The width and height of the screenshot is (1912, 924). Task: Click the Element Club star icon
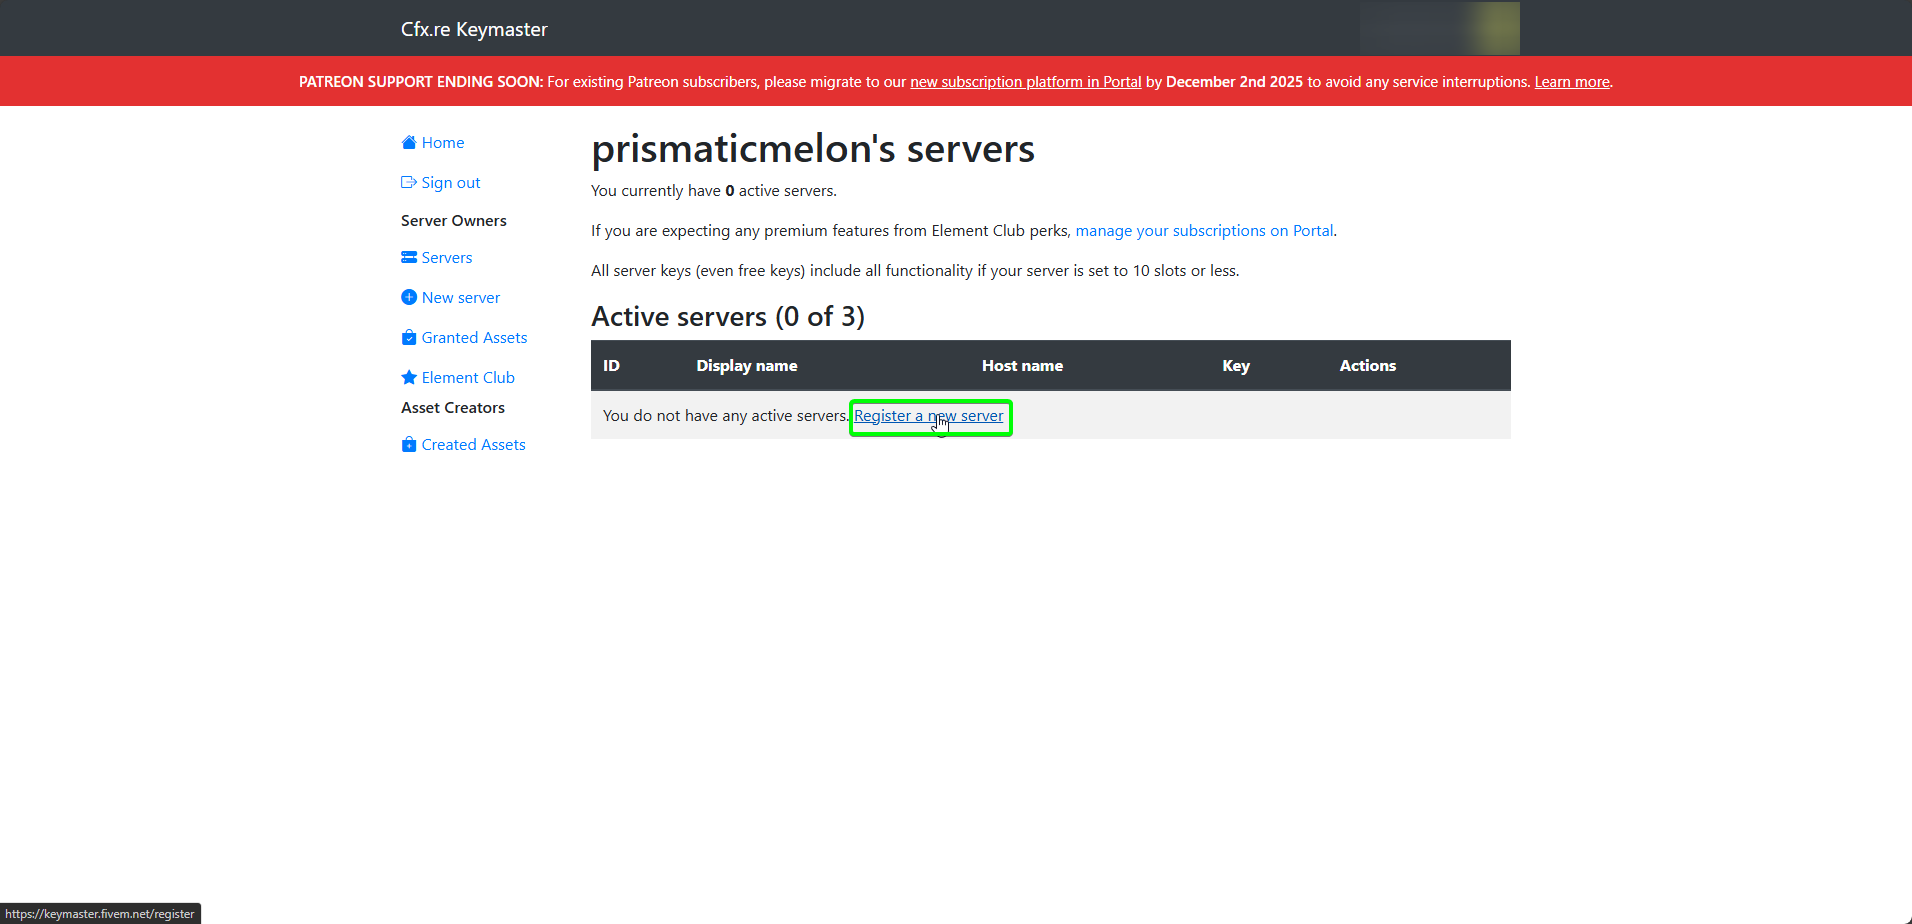pyautogui.click(x=408, y=377)
